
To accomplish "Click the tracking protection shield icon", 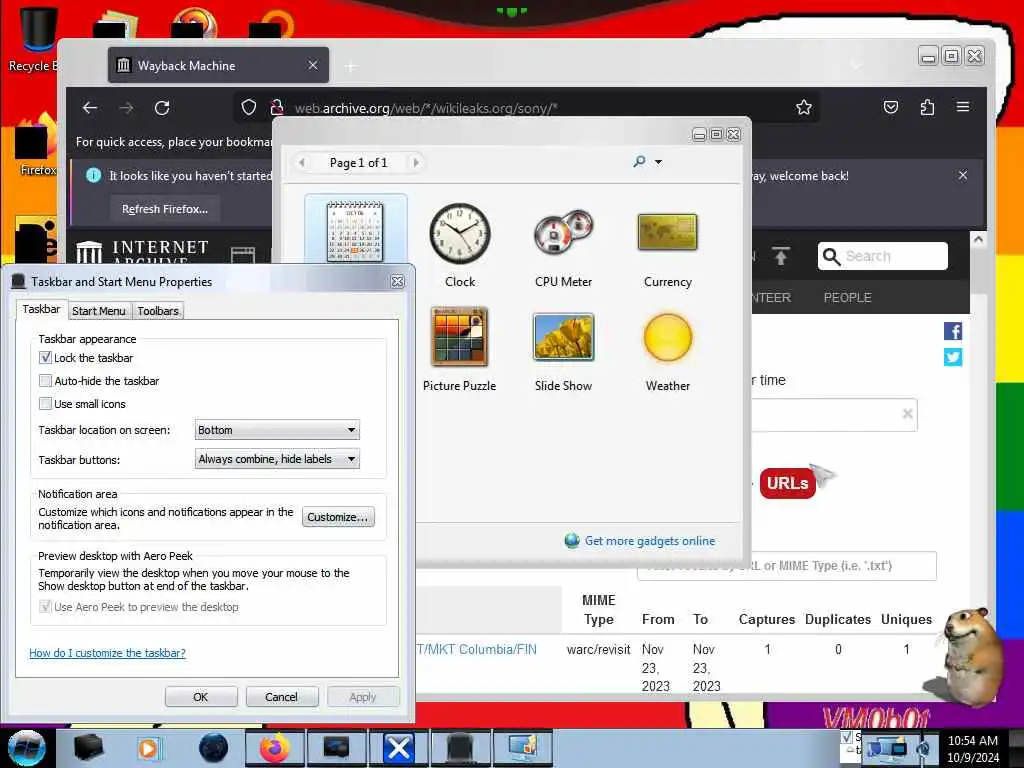I will [249, 107].
